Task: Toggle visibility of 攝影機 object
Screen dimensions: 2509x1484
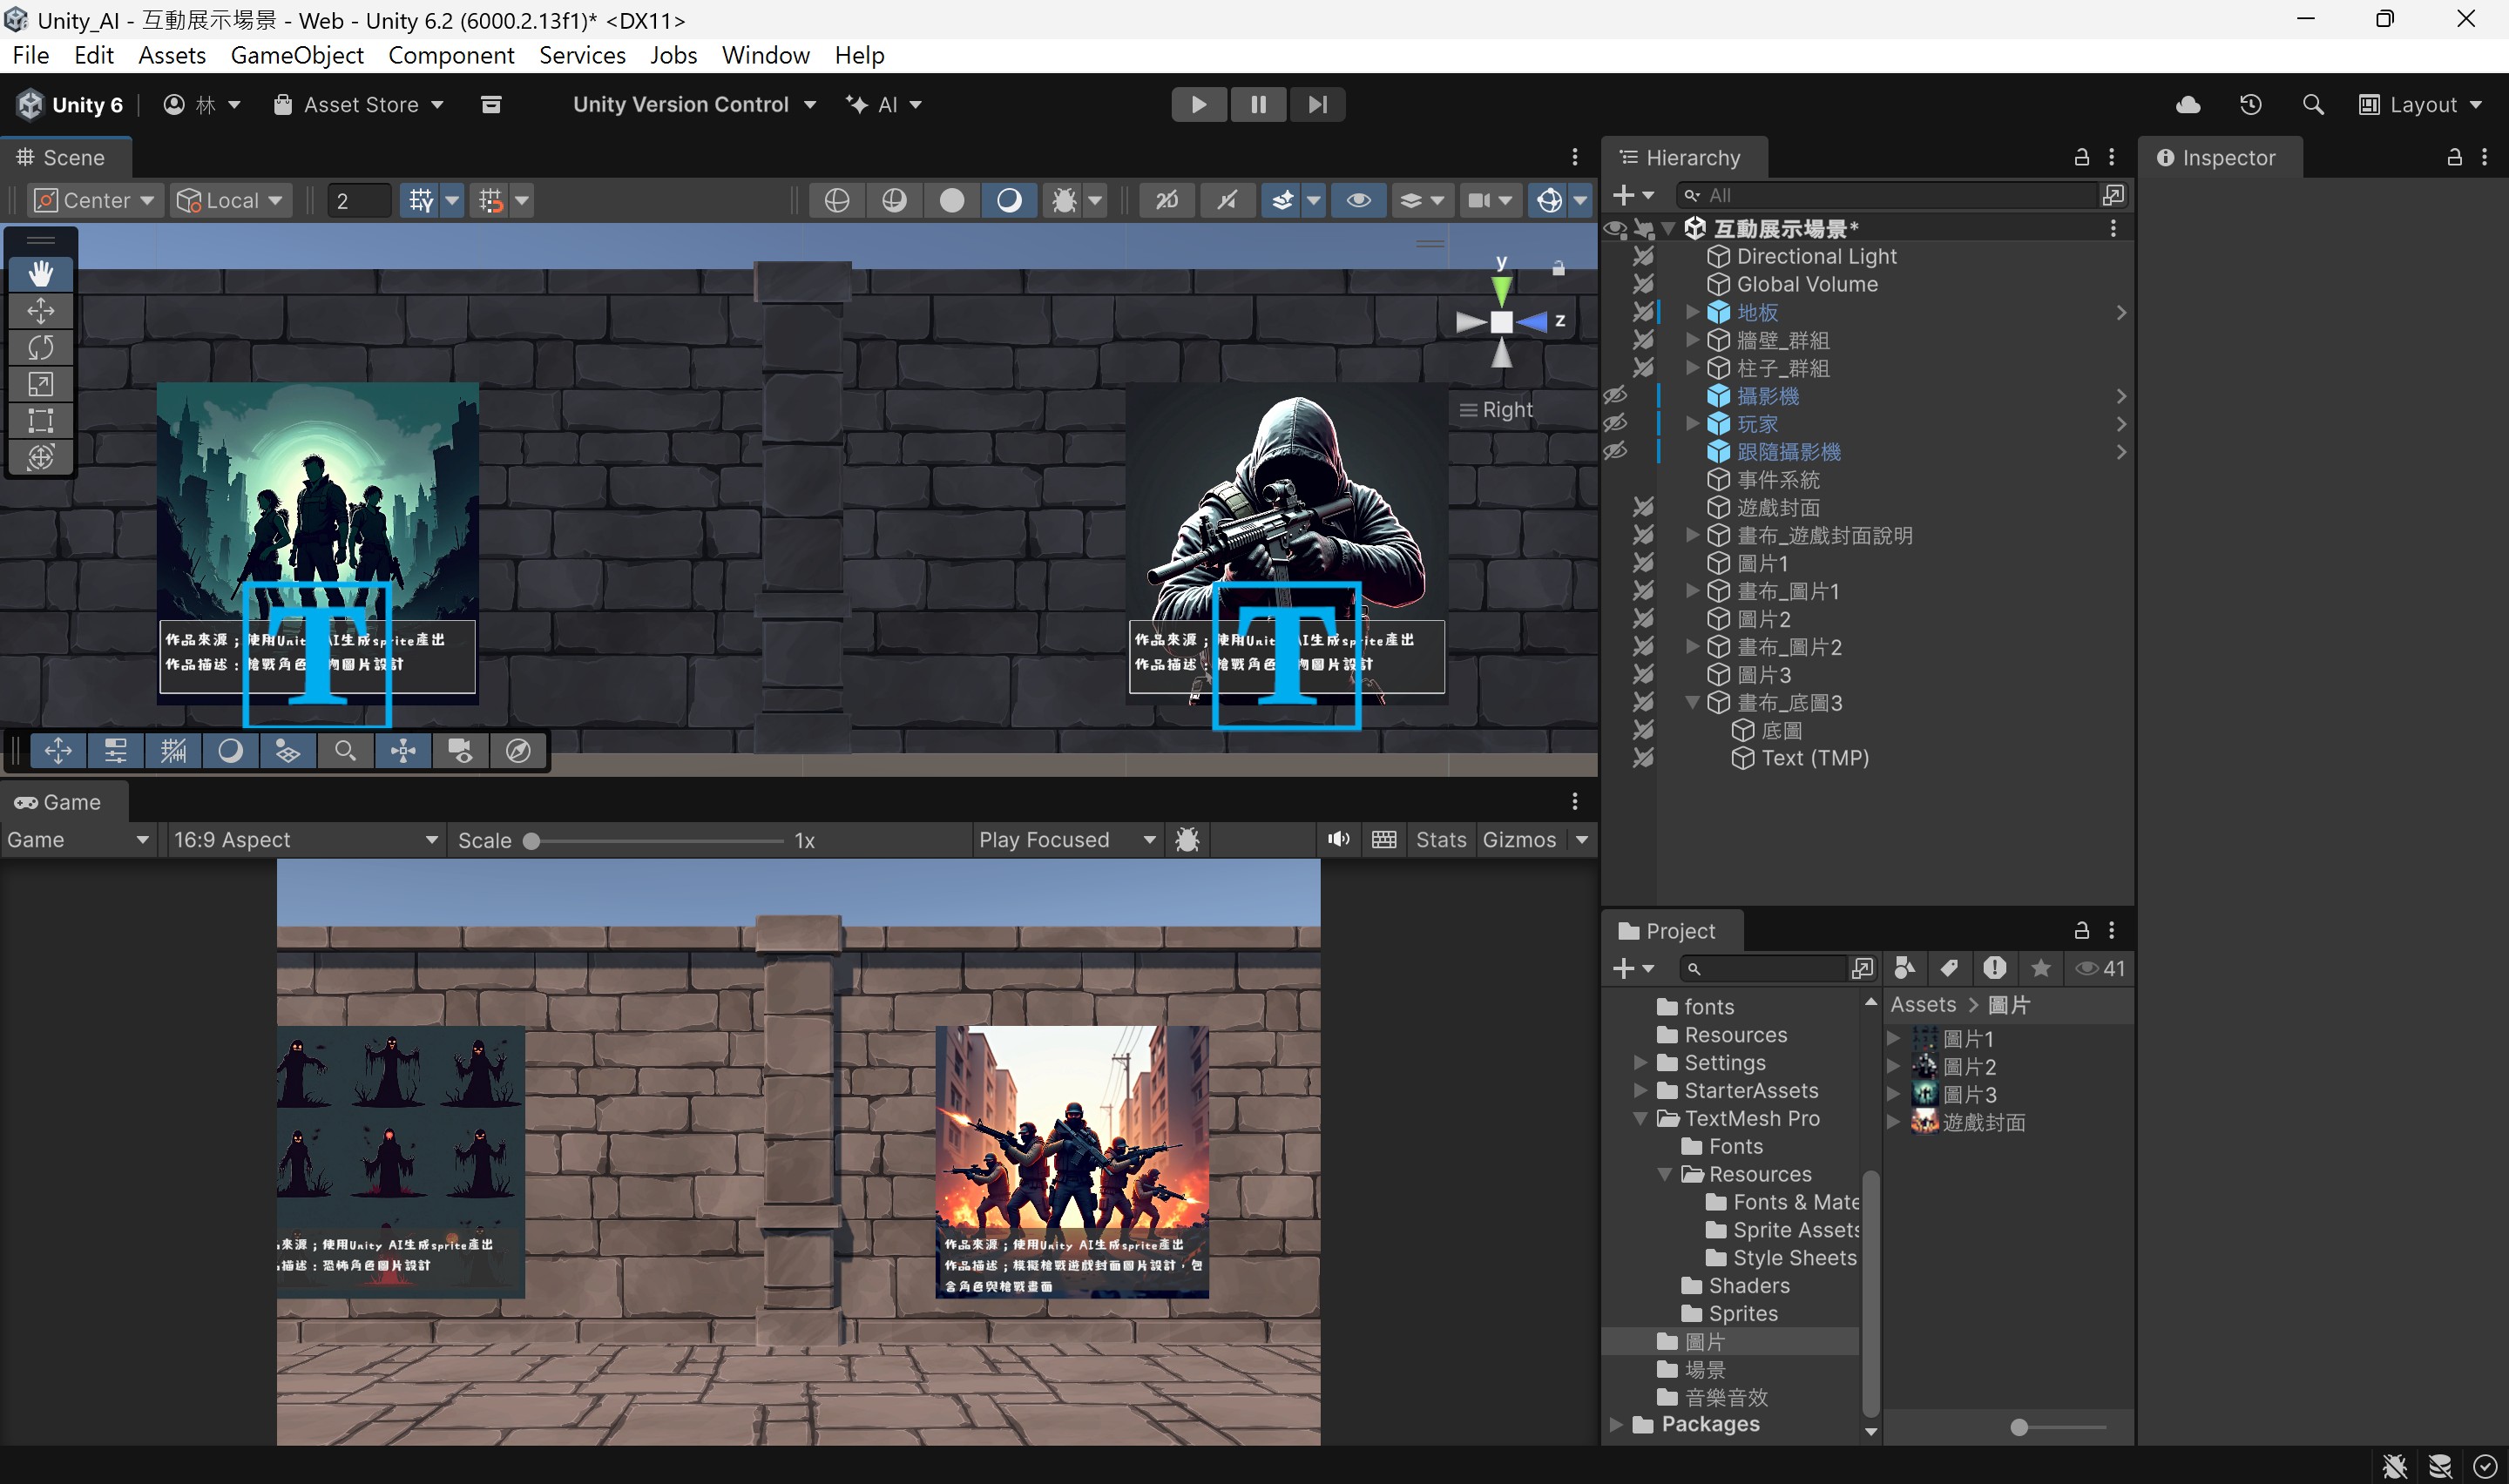Action: coord(1615,396)
